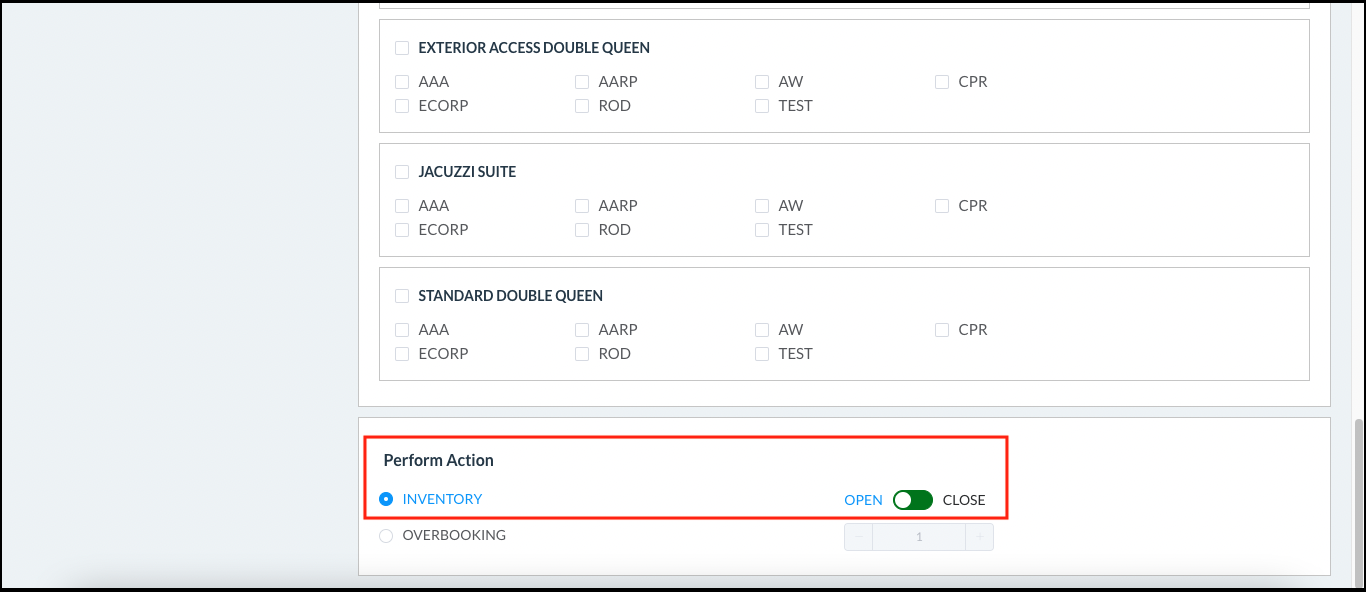Viewport: 1366px width, 592px height.
Task: Check AW for STANDARD DOUBLE QUEEN
Action: (762, 329)
